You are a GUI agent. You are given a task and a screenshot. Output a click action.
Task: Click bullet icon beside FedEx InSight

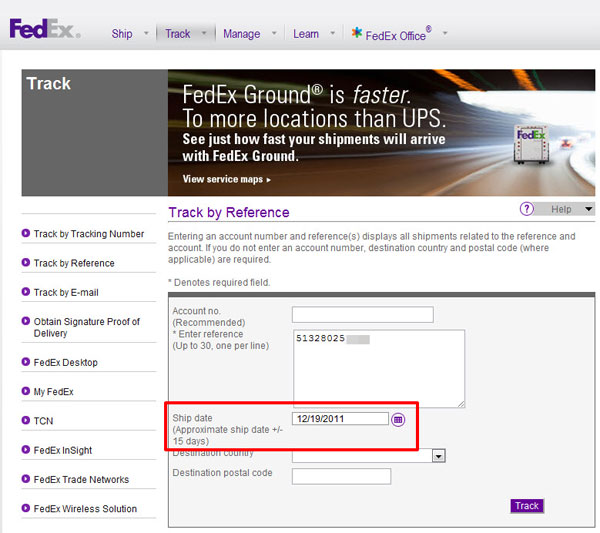[26, 449]
